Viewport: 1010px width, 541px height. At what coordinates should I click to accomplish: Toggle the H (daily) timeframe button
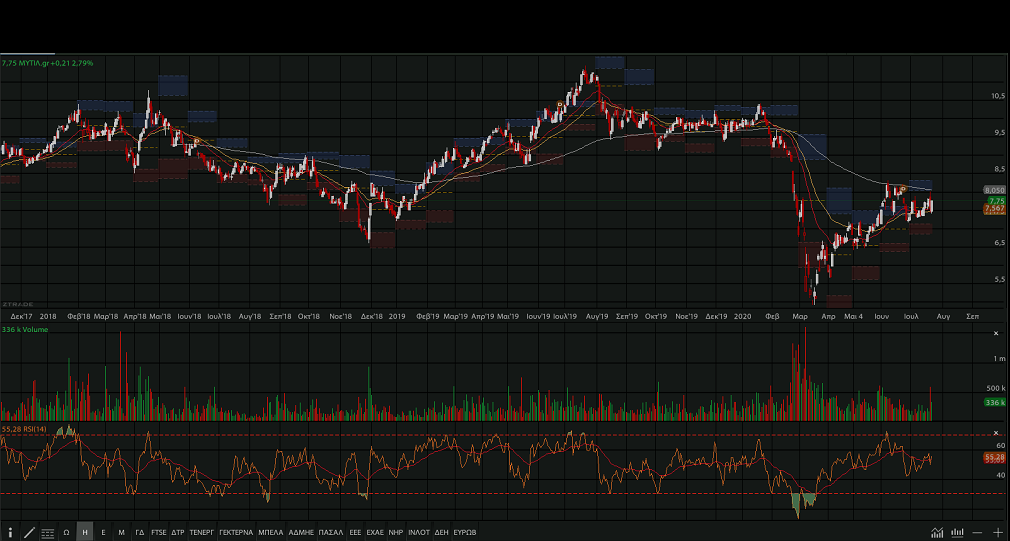(85, 532)
